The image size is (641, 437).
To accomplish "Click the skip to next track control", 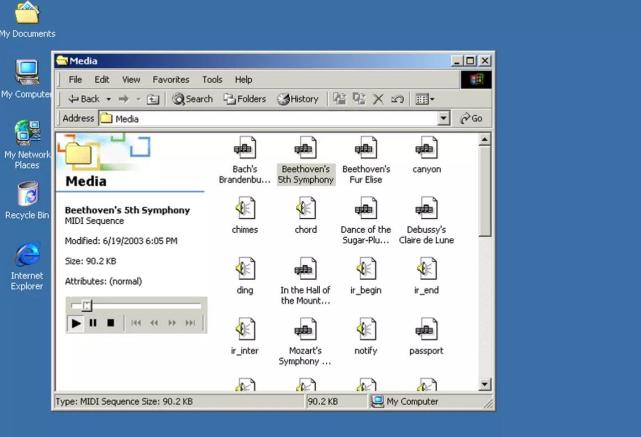I will [x=190, y=323].
